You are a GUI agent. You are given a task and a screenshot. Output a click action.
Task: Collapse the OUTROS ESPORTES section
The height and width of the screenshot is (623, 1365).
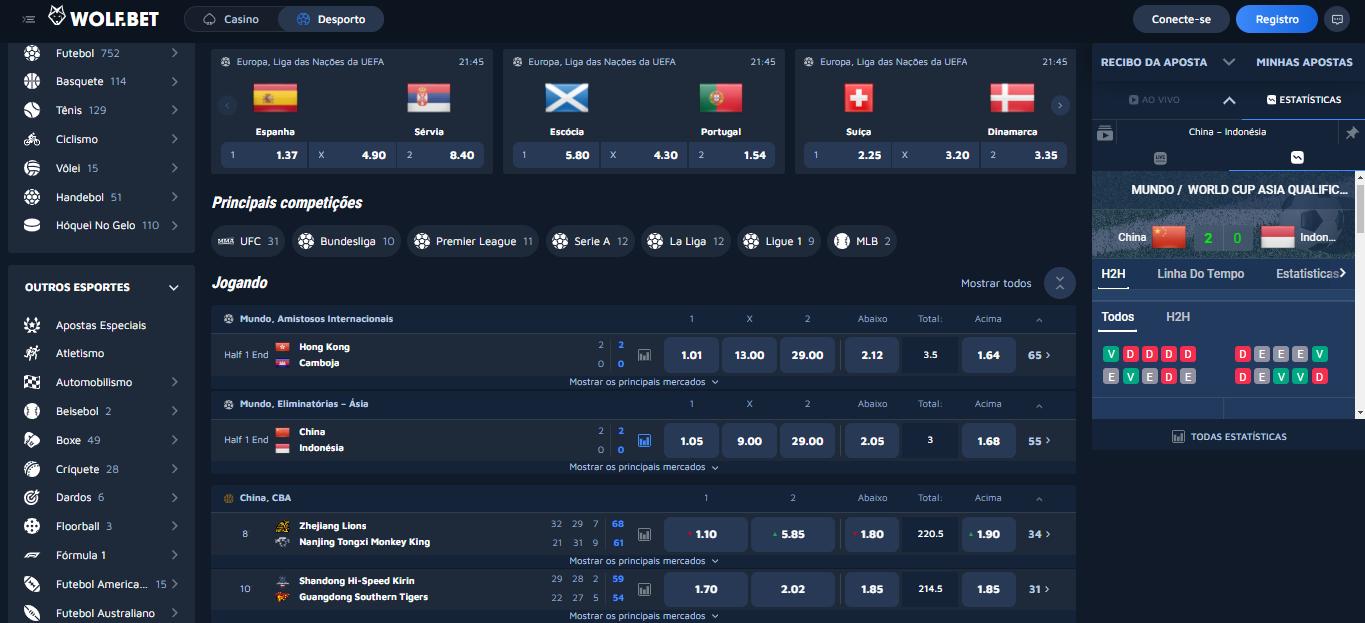(x=172, y=287)
